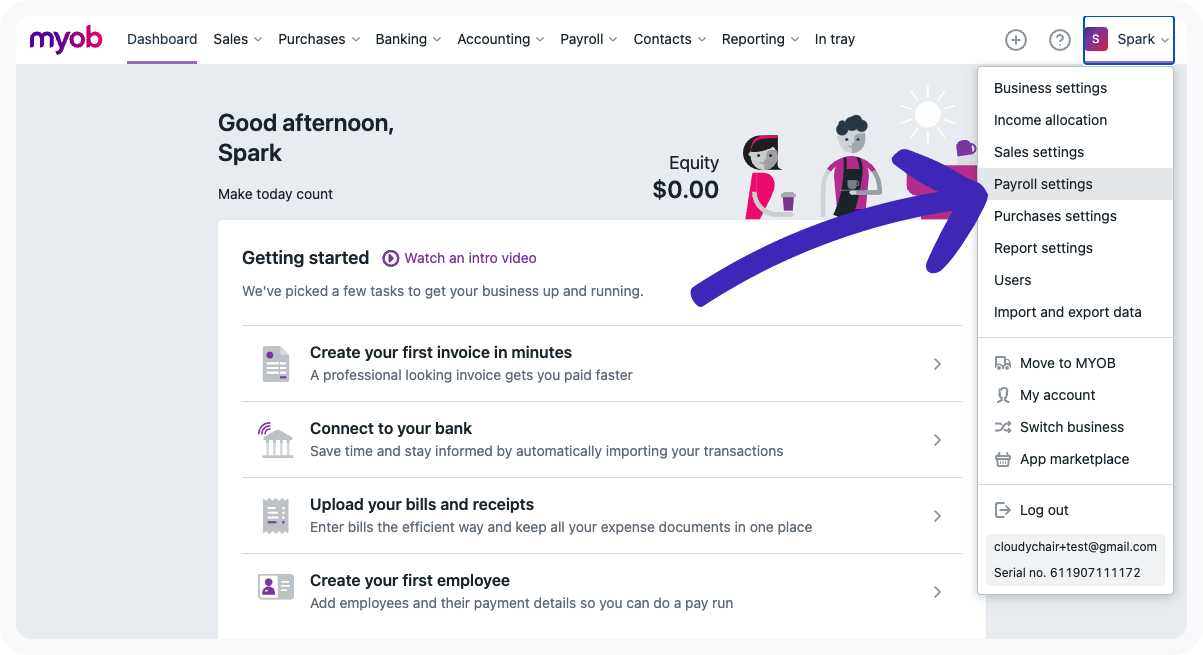Choose Switch business option
This screenshot has width=1203, height=655.
point(1071,427)
